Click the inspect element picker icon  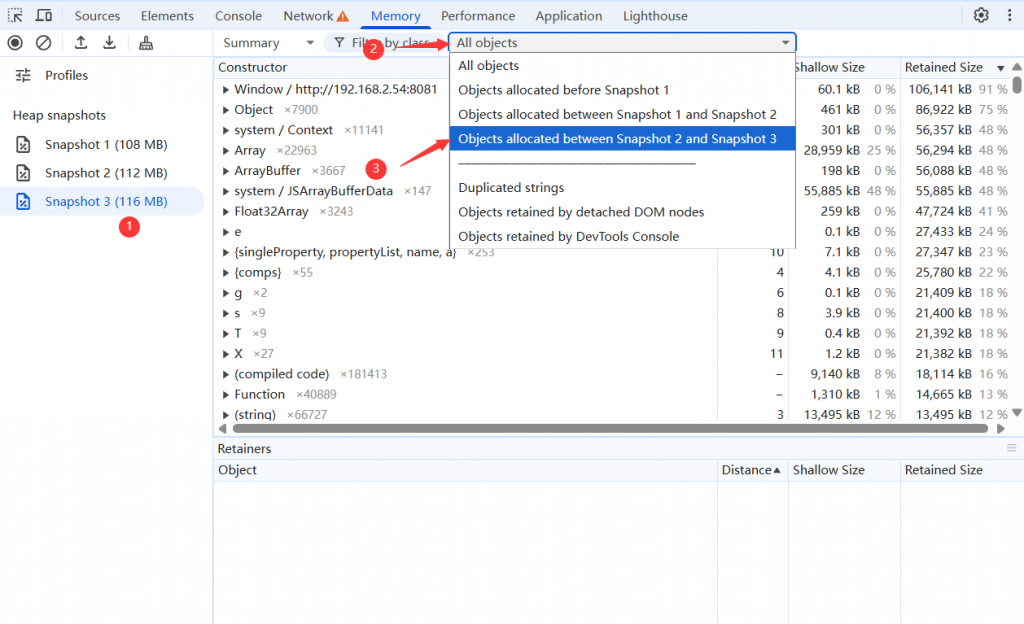click(15, 16)
